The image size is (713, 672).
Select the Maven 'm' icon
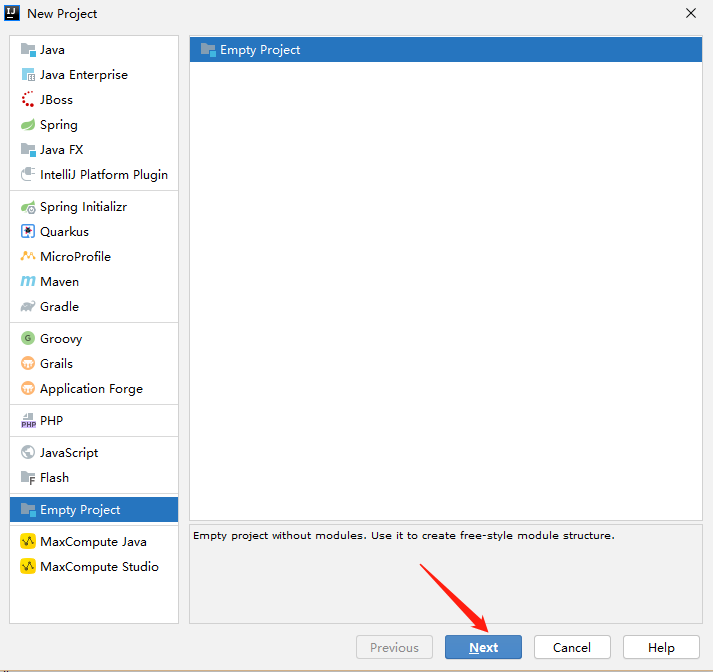28,281
